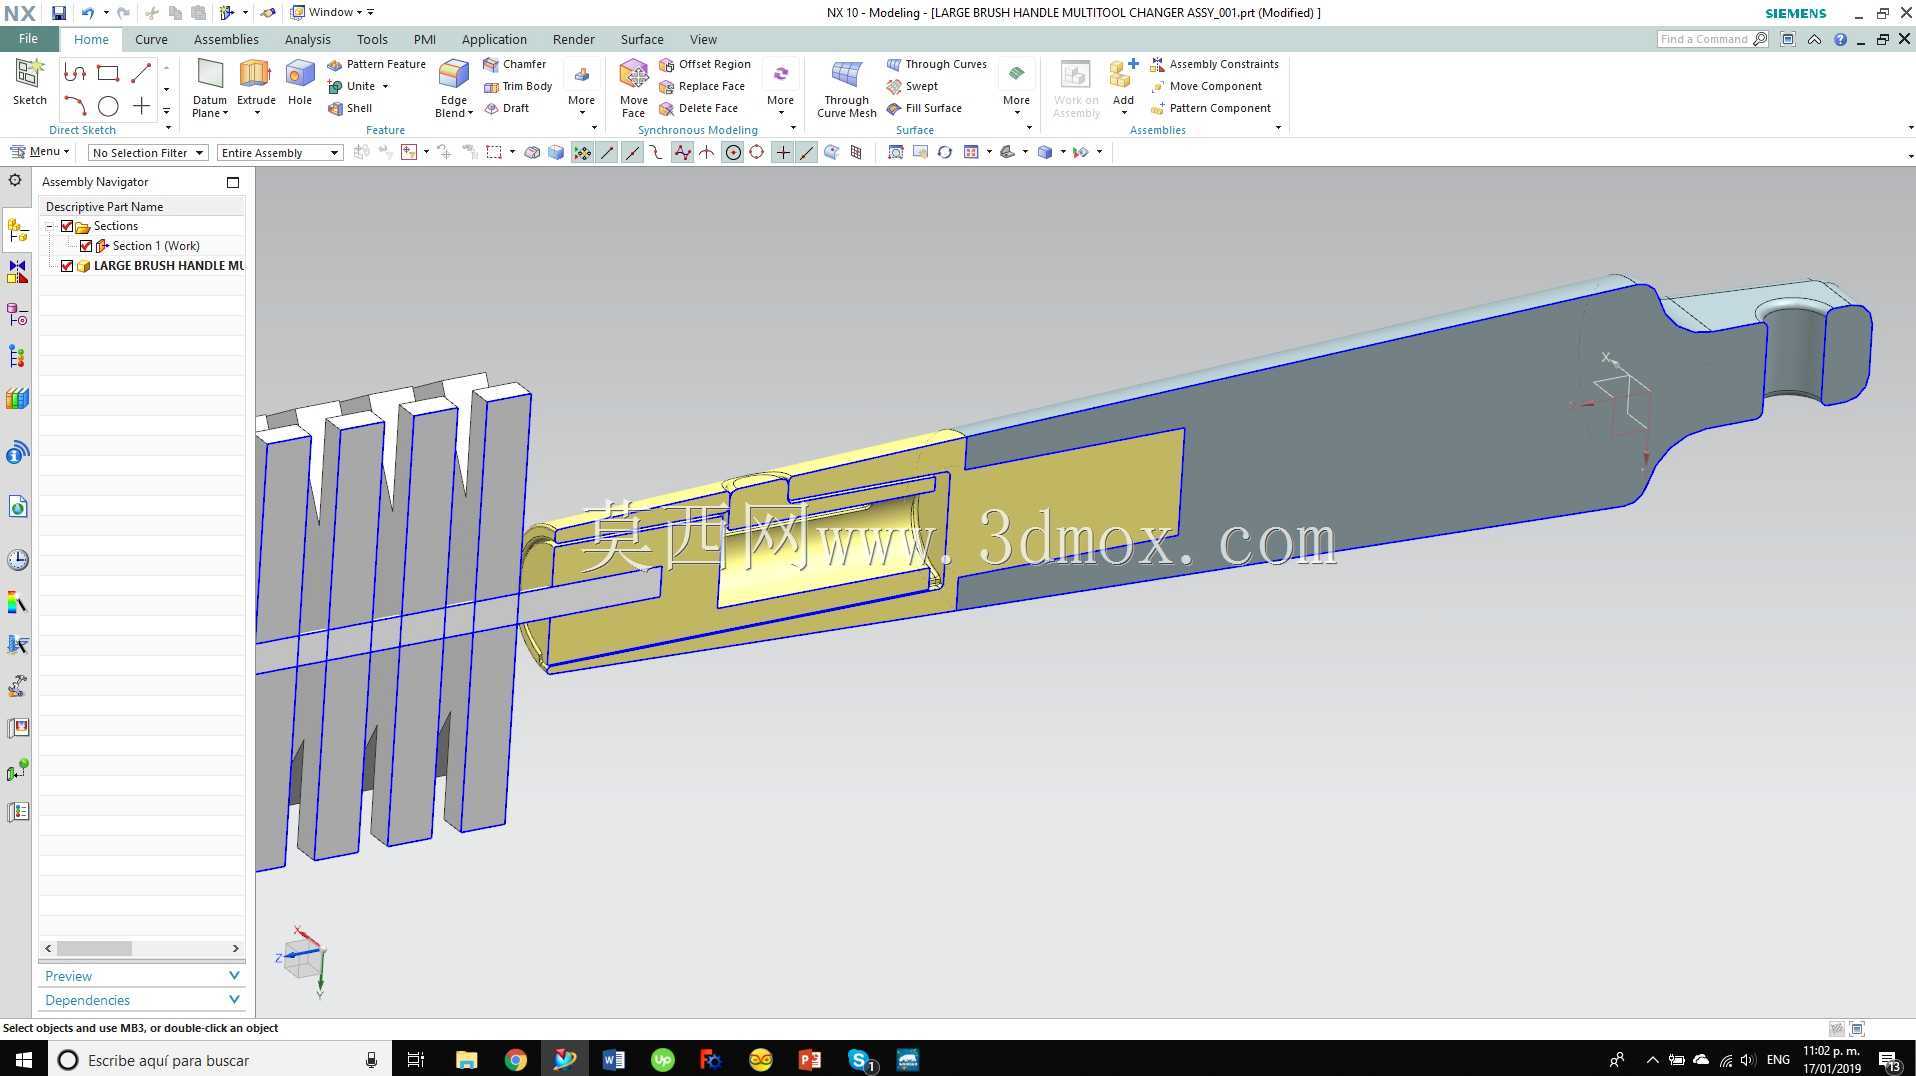Open Assembly Constraints command
This screenshot has width=1916, height=1076.
click(x=1214, y=64)
